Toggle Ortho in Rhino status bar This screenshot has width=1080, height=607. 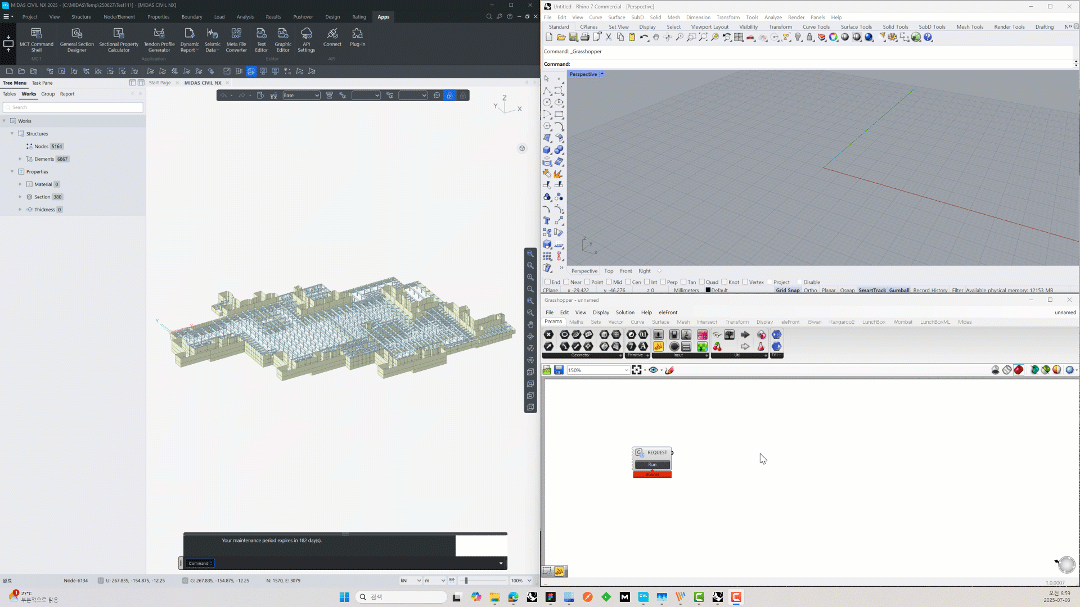pos(810,290)
